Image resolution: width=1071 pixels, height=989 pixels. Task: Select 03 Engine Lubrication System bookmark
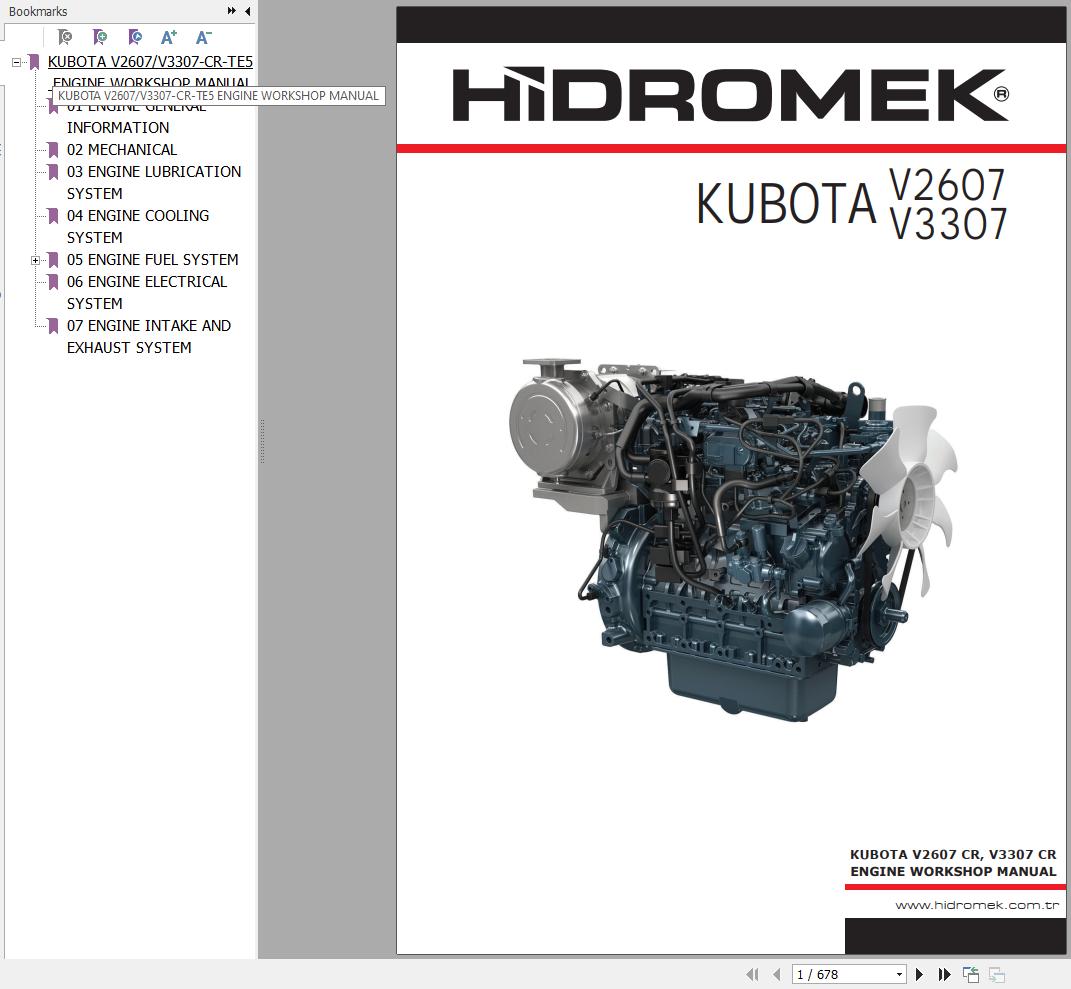click(153, 172)
